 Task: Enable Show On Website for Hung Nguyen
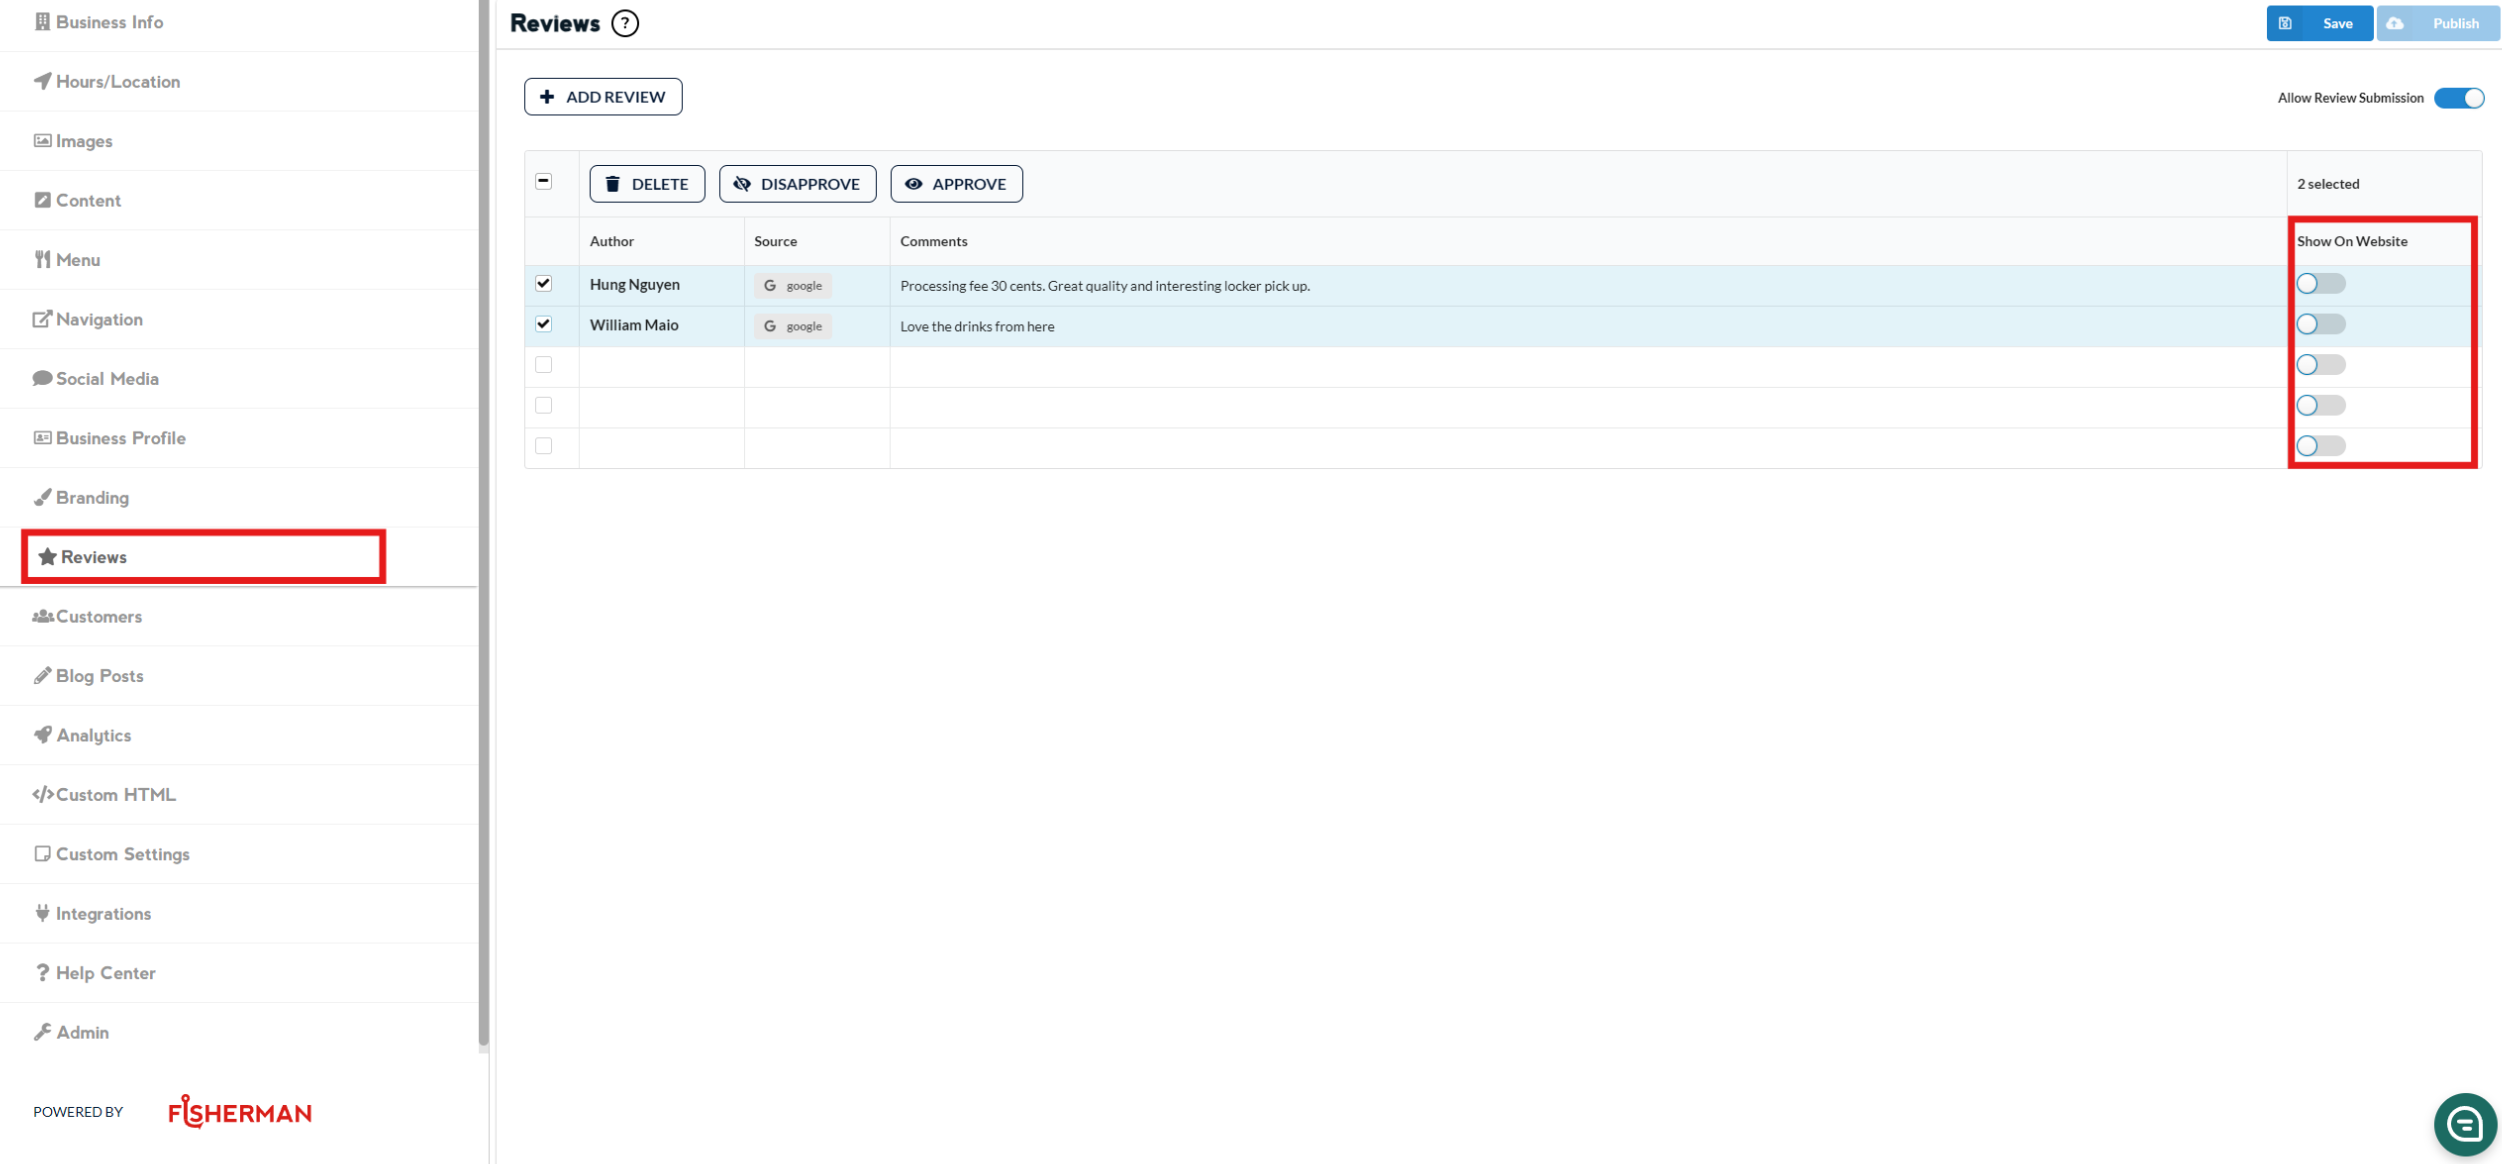2320,284
